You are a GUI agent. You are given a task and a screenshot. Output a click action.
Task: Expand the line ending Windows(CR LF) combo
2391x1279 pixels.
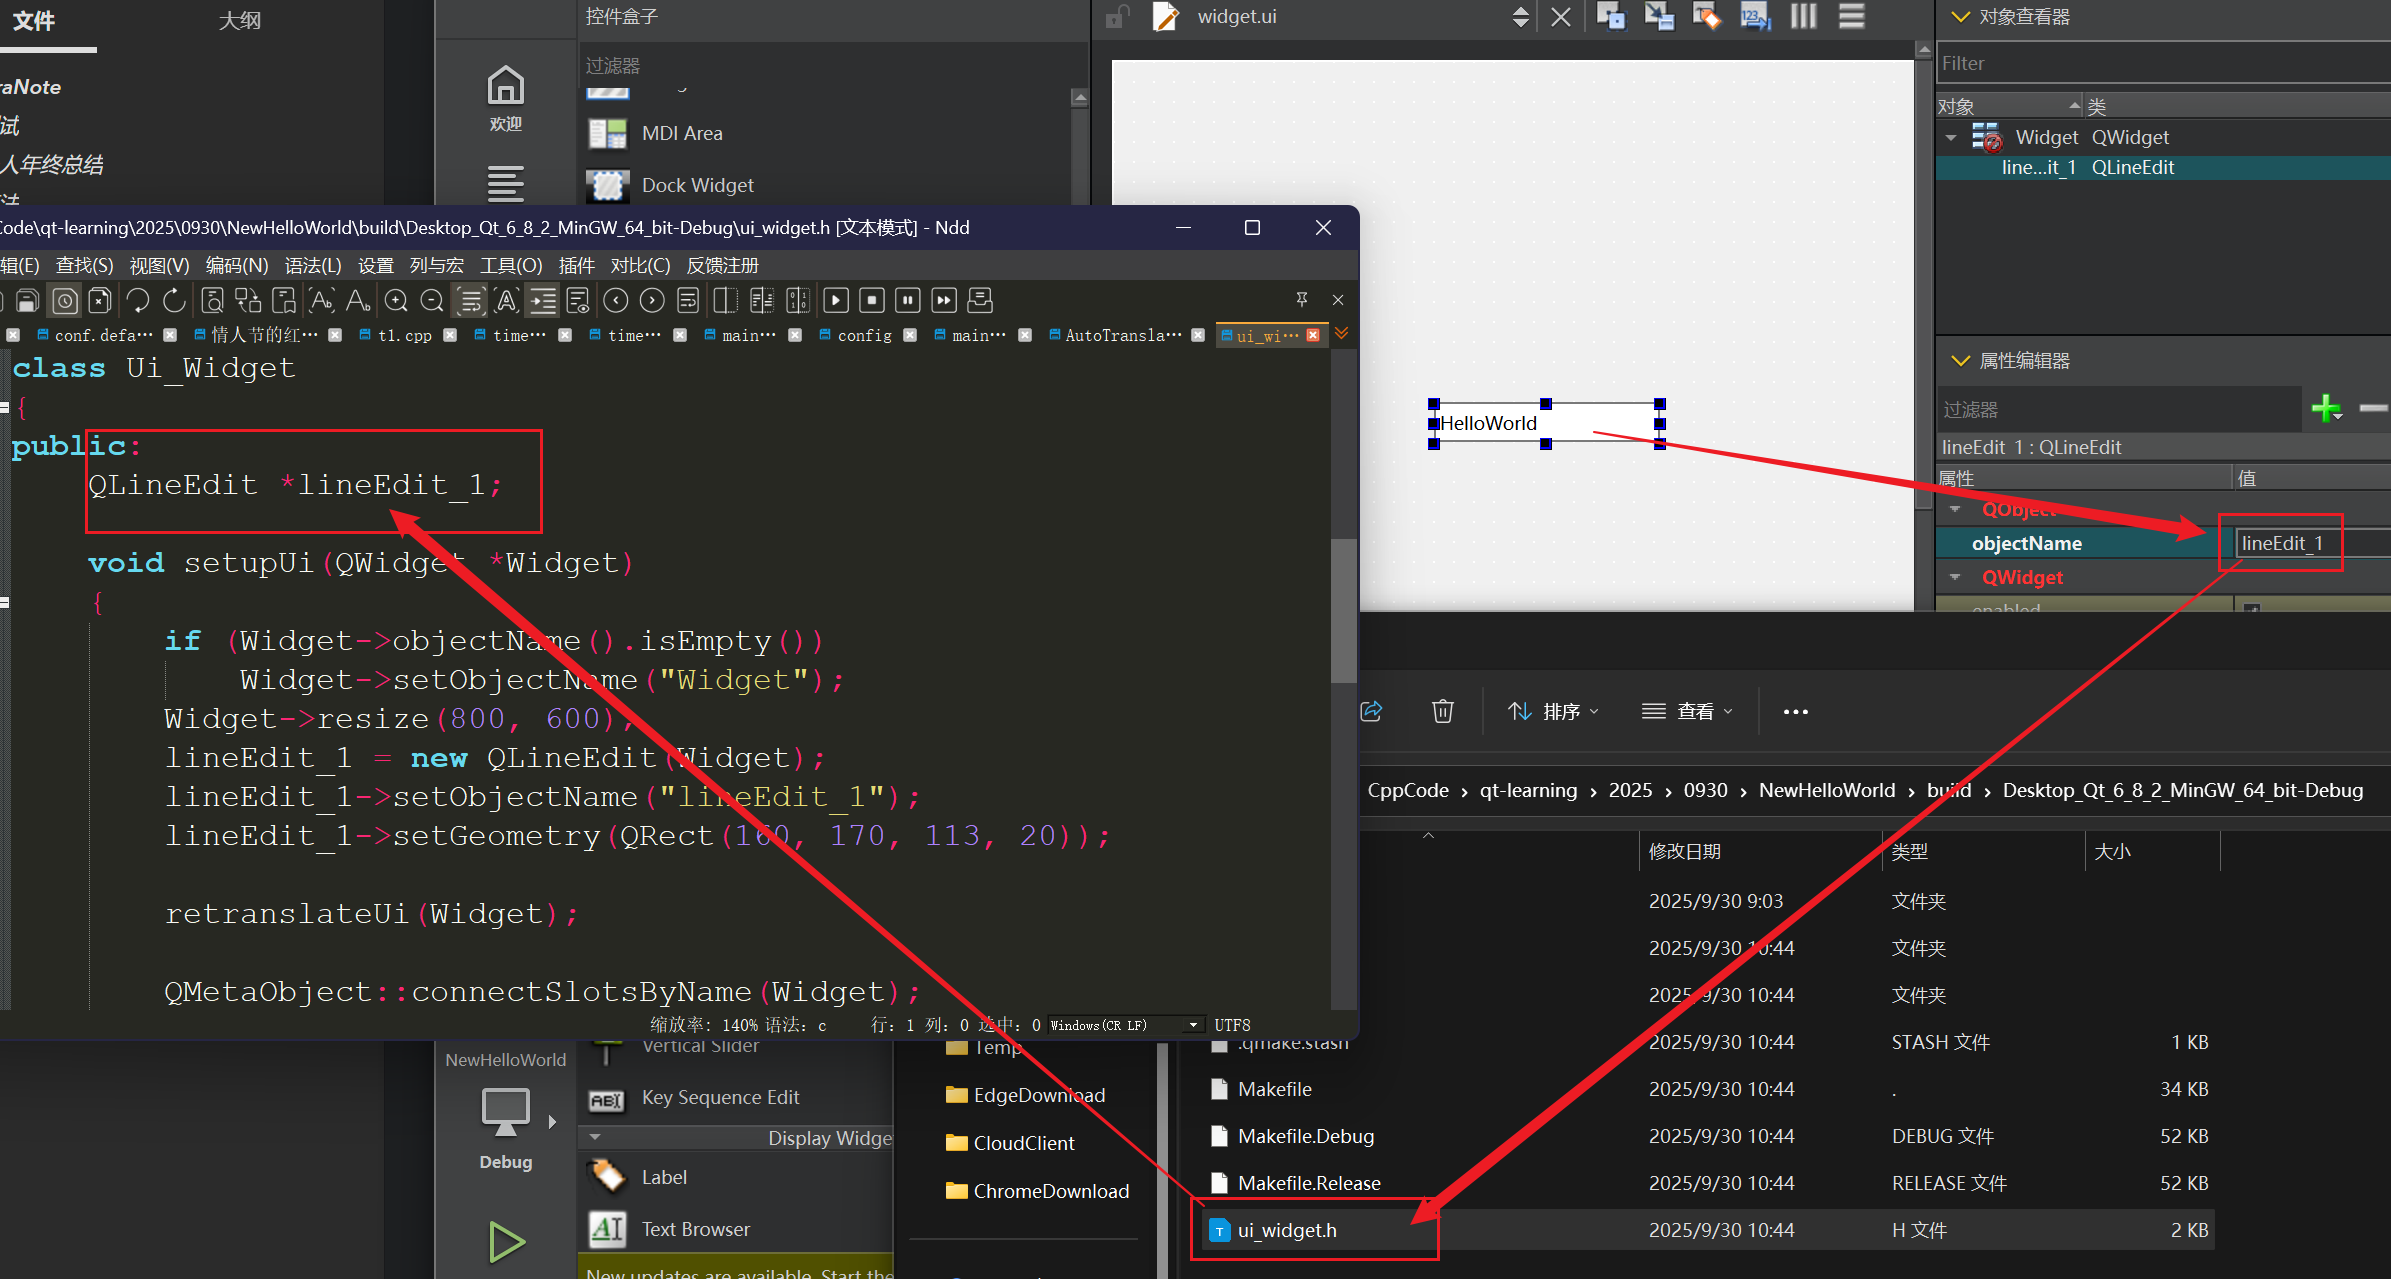point(1193,1025)
